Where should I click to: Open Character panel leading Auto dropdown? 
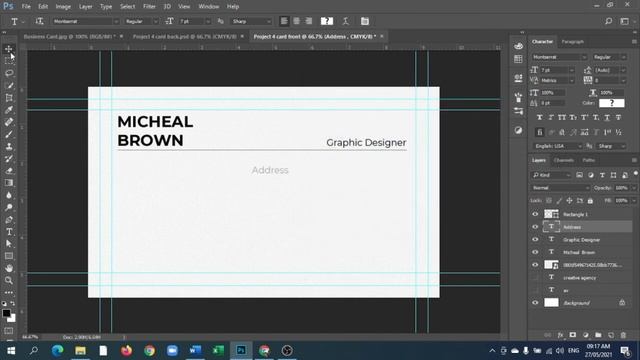[x=623, y=70]
